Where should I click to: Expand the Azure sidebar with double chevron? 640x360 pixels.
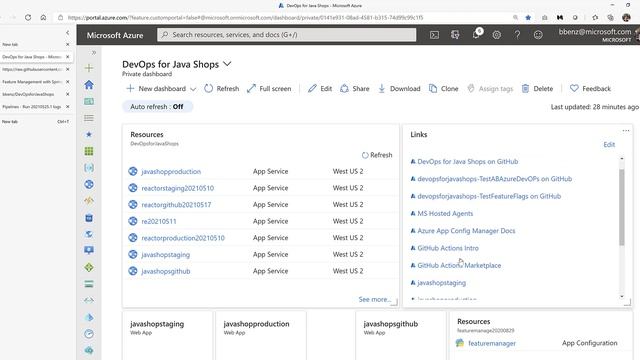[x=93, y=52]
